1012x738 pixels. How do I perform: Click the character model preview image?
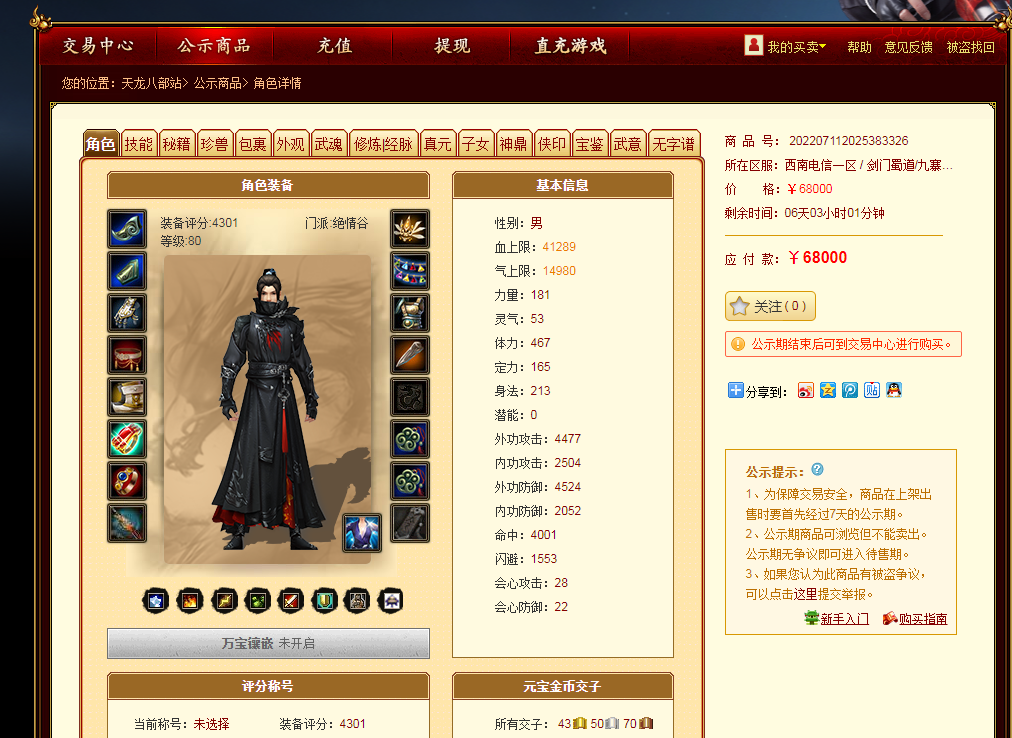click(x=267, y=409)
